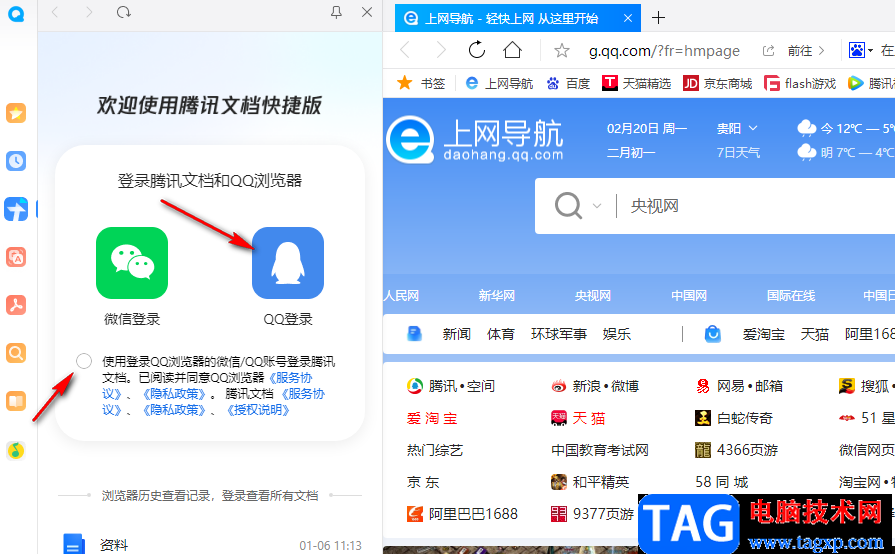Click the blue shopping bag icon
Viewport: 895px width, 554px height.
tap(713, 334)
